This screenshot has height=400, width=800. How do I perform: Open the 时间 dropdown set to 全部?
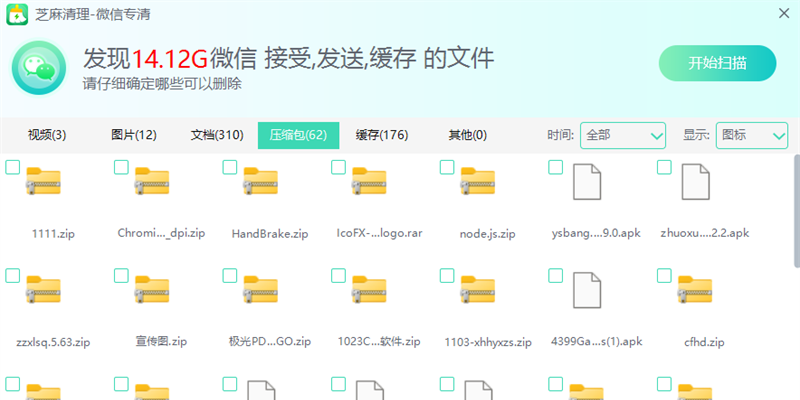coord(622,135)
